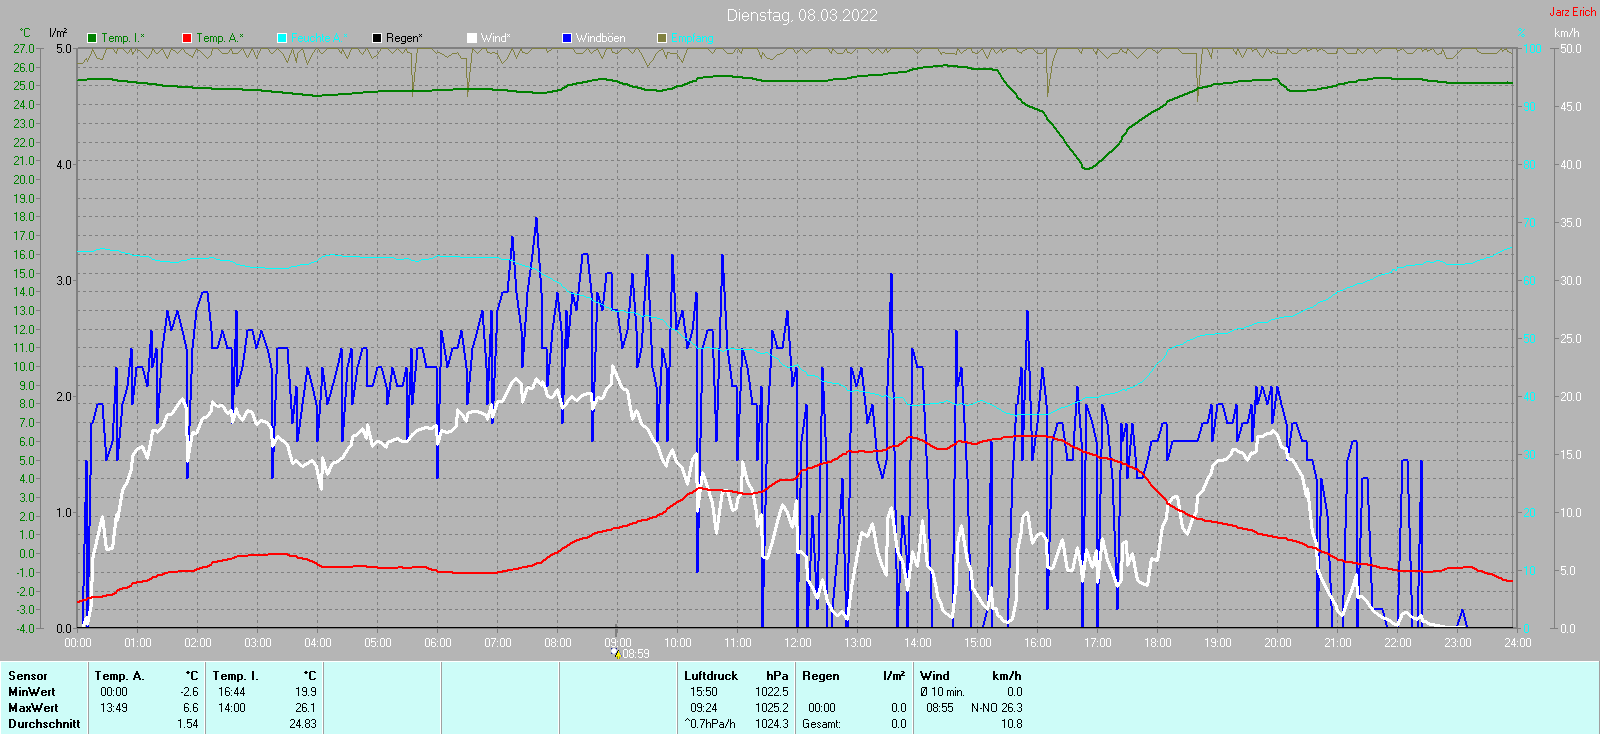Click the minimum pressure value 1022.5
The height and width of the screenshot is (734, 1600).
772,692
